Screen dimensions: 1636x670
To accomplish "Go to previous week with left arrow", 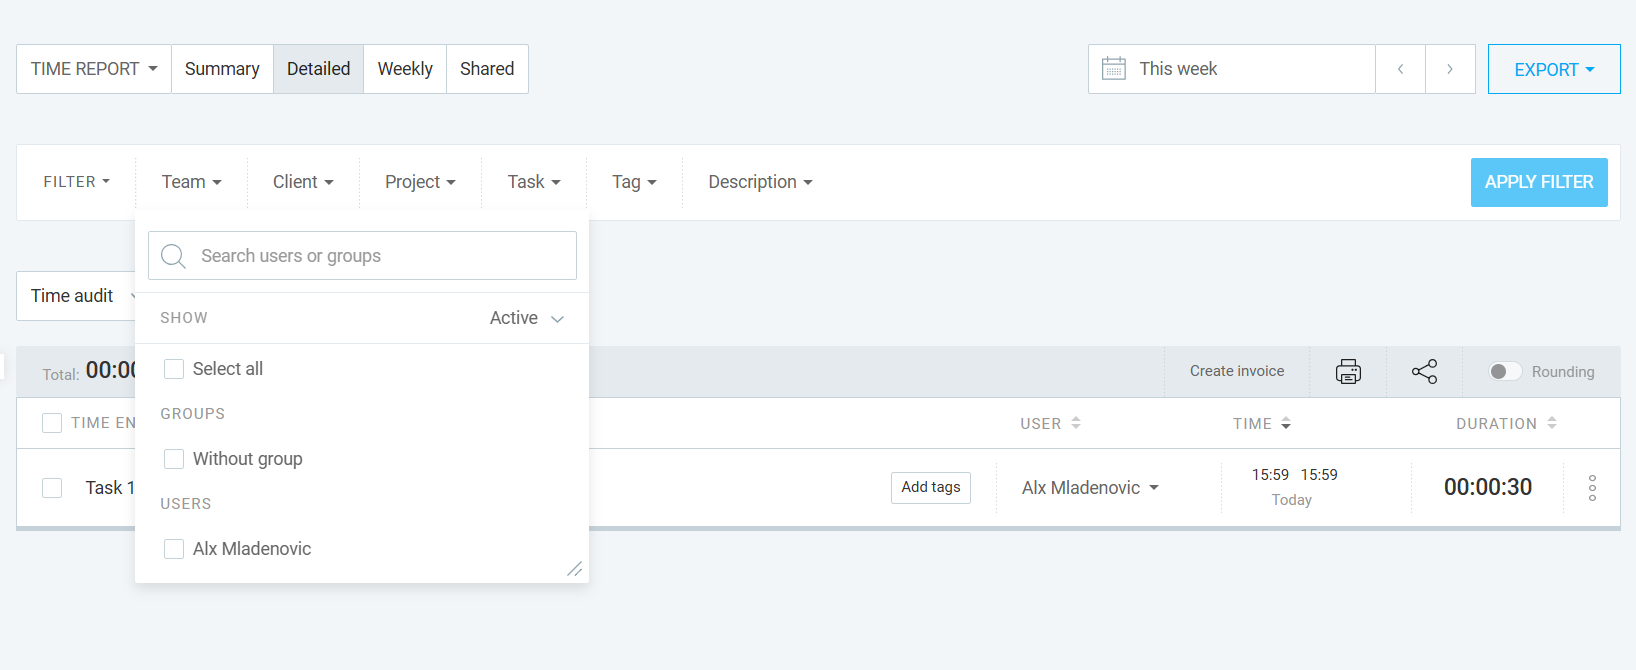I will [1400, 69].
